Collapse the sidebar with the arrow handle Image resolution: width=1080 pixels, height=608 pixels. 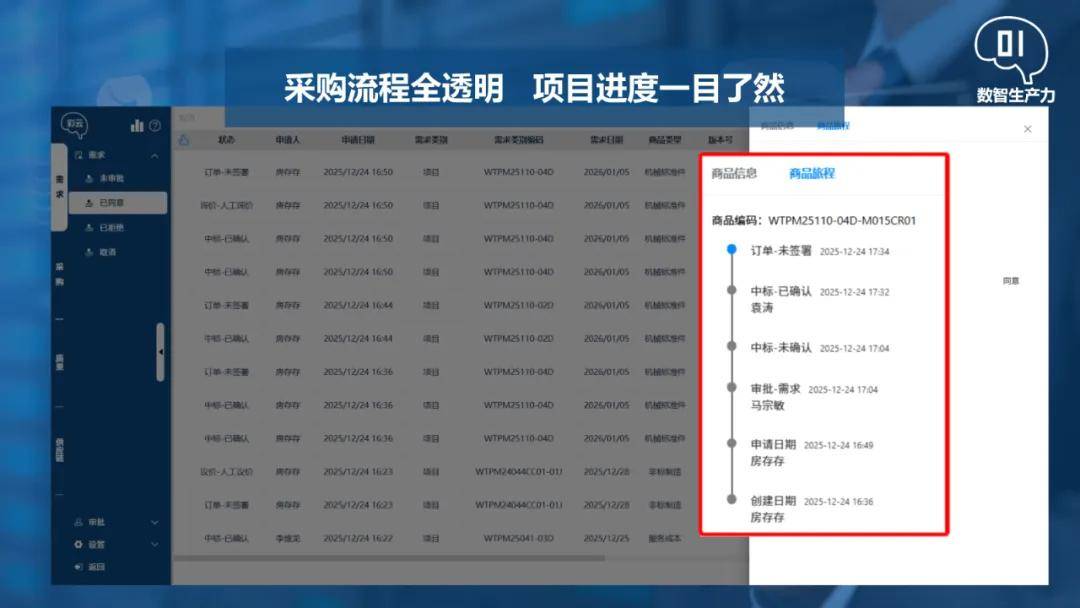click(x=160, y=352)
